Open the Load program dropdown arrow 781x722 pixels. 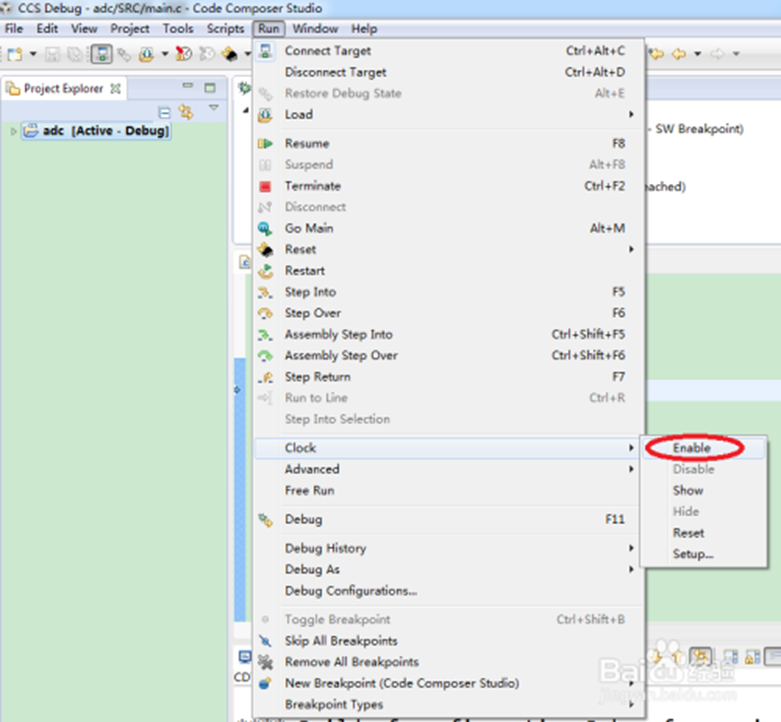165,54
